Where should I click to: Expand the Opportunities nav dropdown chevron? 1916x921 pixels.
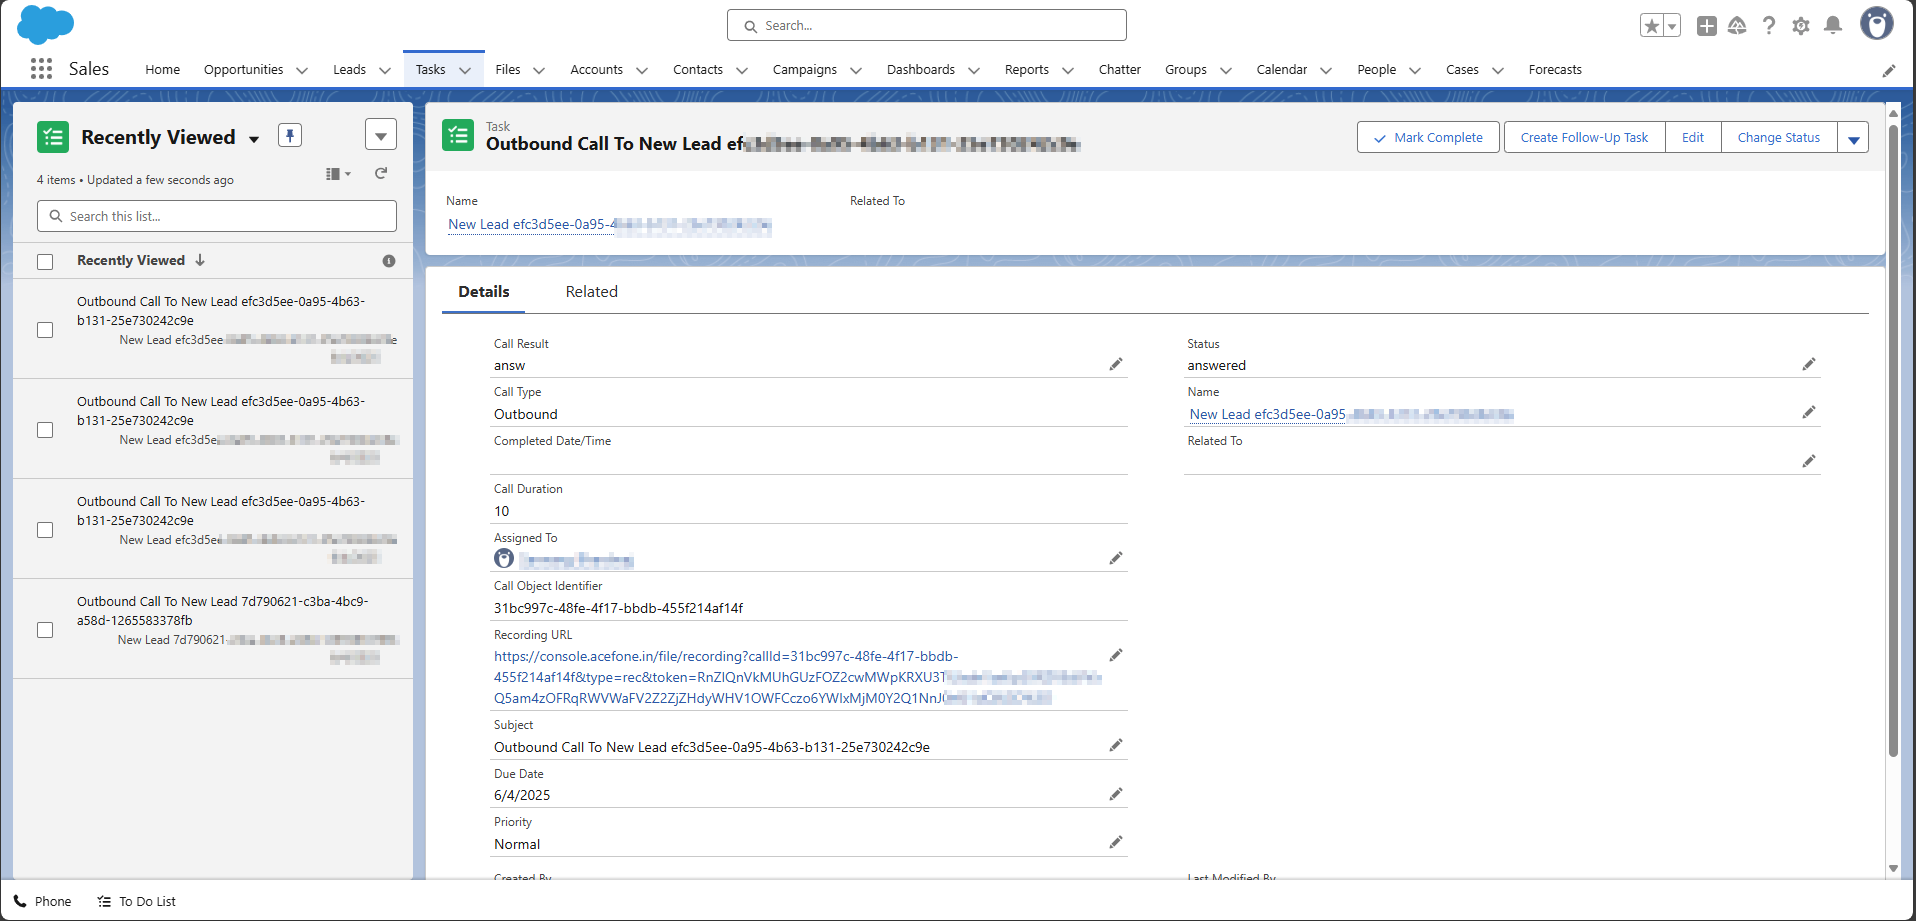tap(301, 70)
